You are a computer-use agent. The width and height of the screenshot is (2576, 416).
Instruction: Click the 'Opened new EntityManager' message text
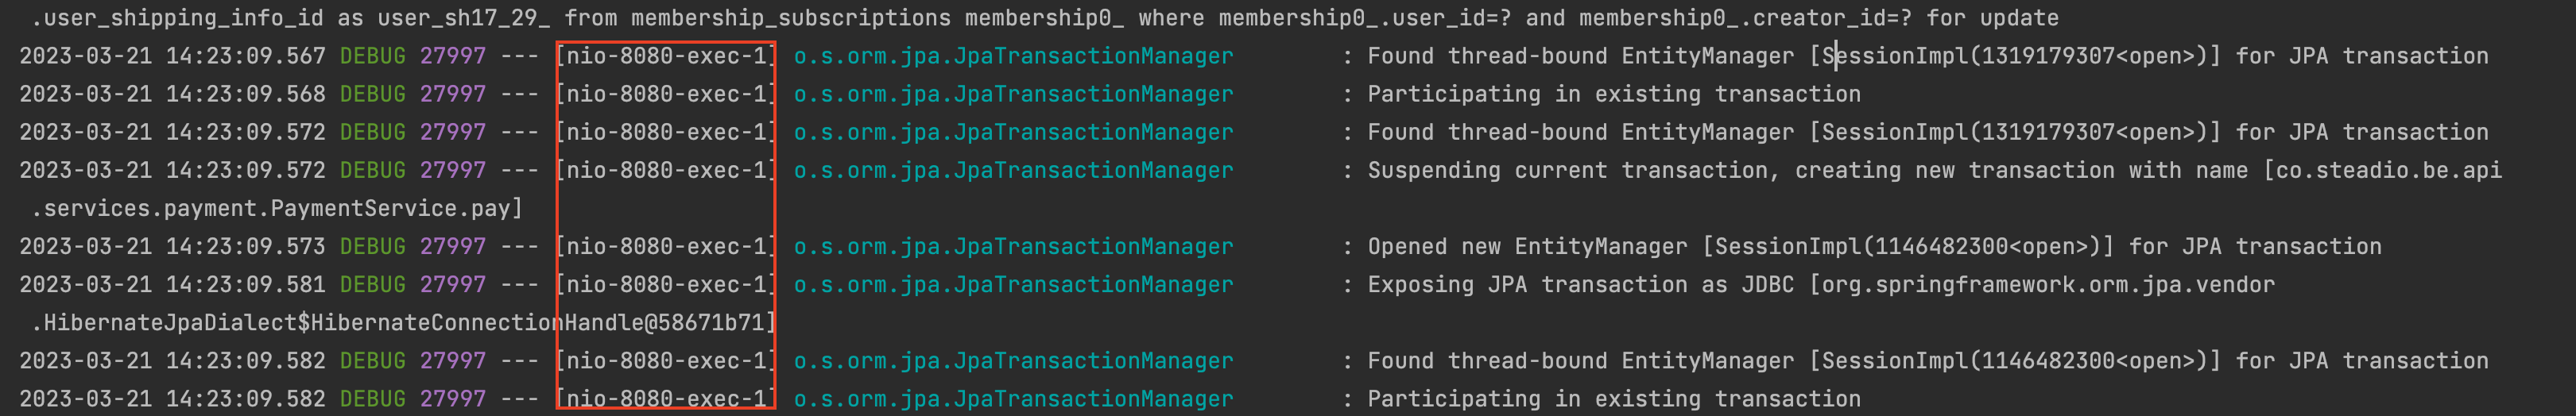pos(1527,246)
